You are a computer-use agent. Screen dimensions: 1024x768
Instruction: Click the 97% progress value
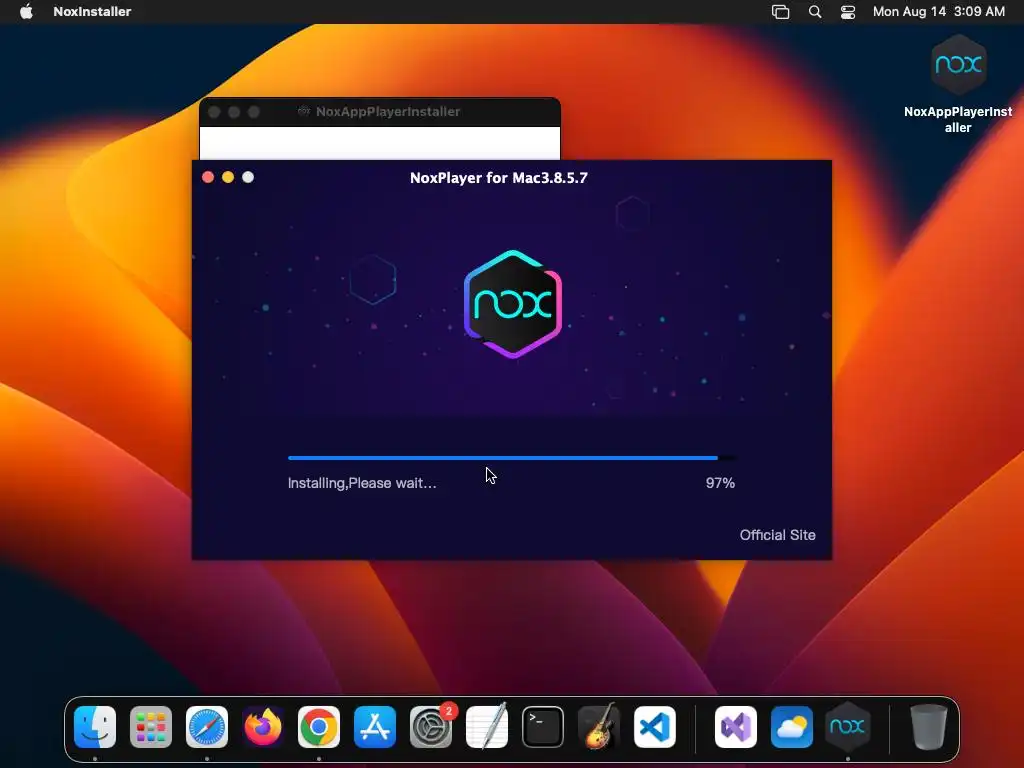pos(720,483)
